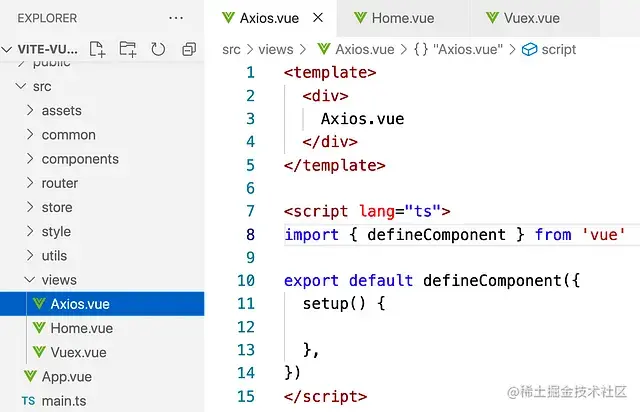The width and height of the screenshot is (640, 412).
Task: Click the Vue icon of App.vue tree file
Action: click(x=30, y=376)
